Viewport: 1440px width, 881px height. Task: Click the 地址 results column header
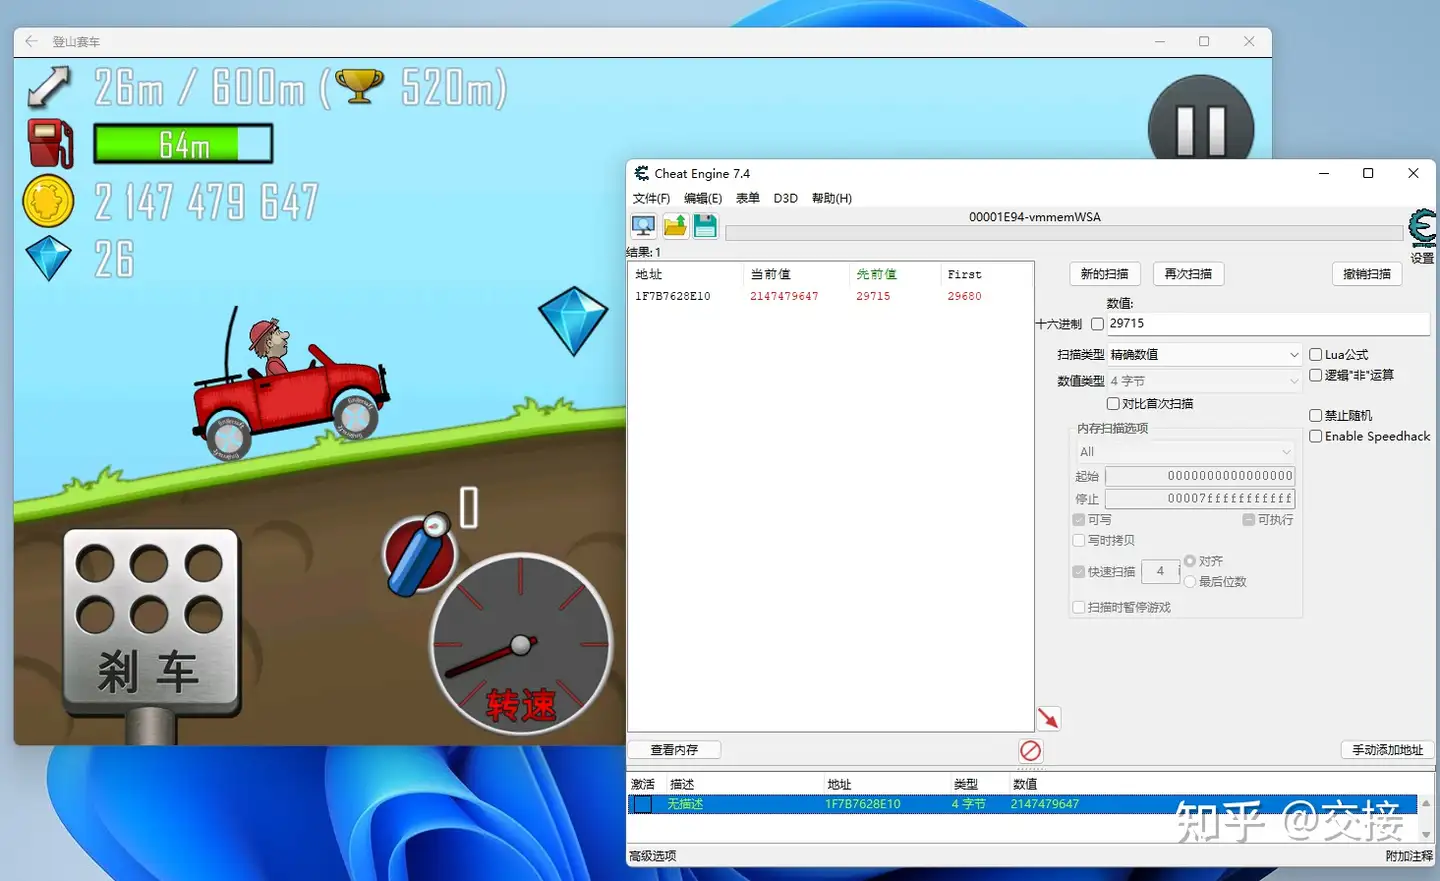pos(649,274)
